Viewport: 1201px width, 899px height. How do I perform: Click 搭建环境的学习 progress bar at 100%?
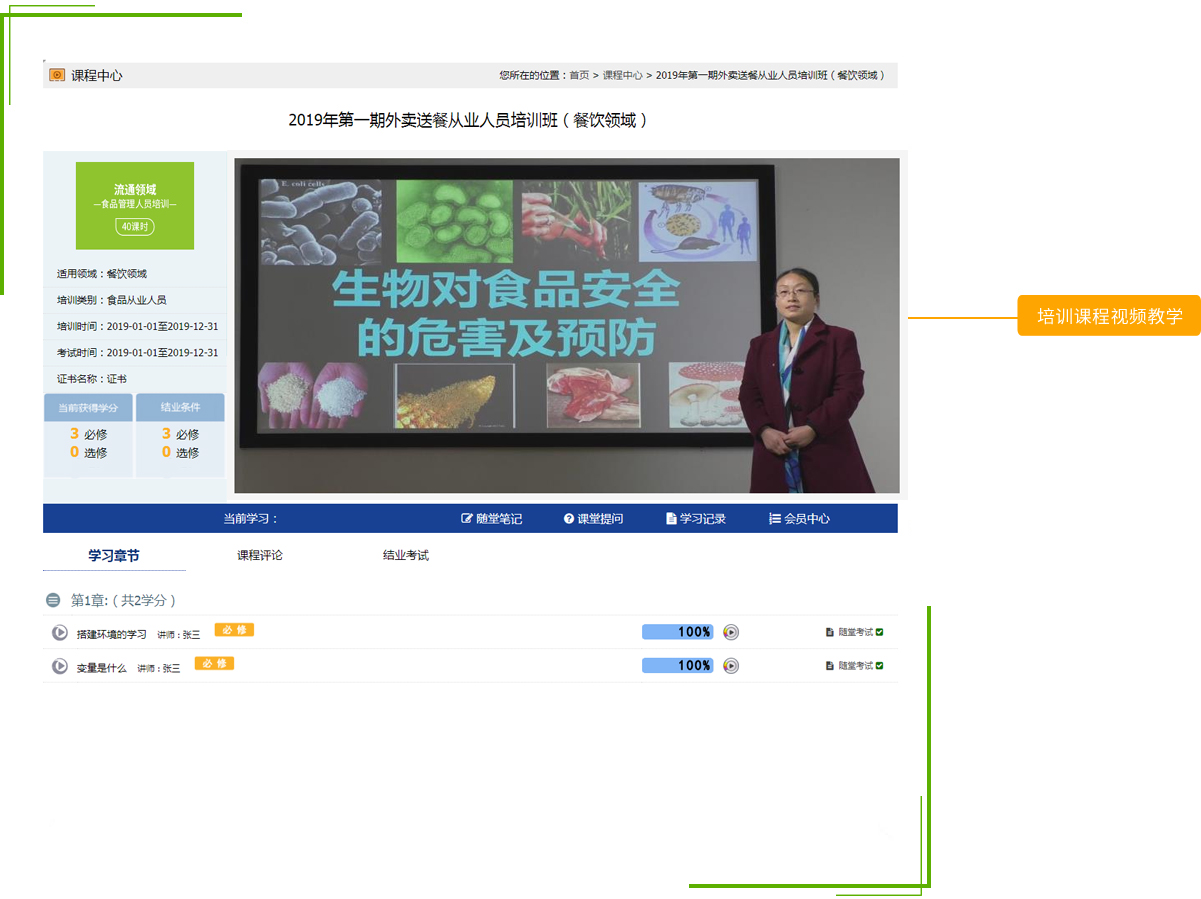pos(678,632)
